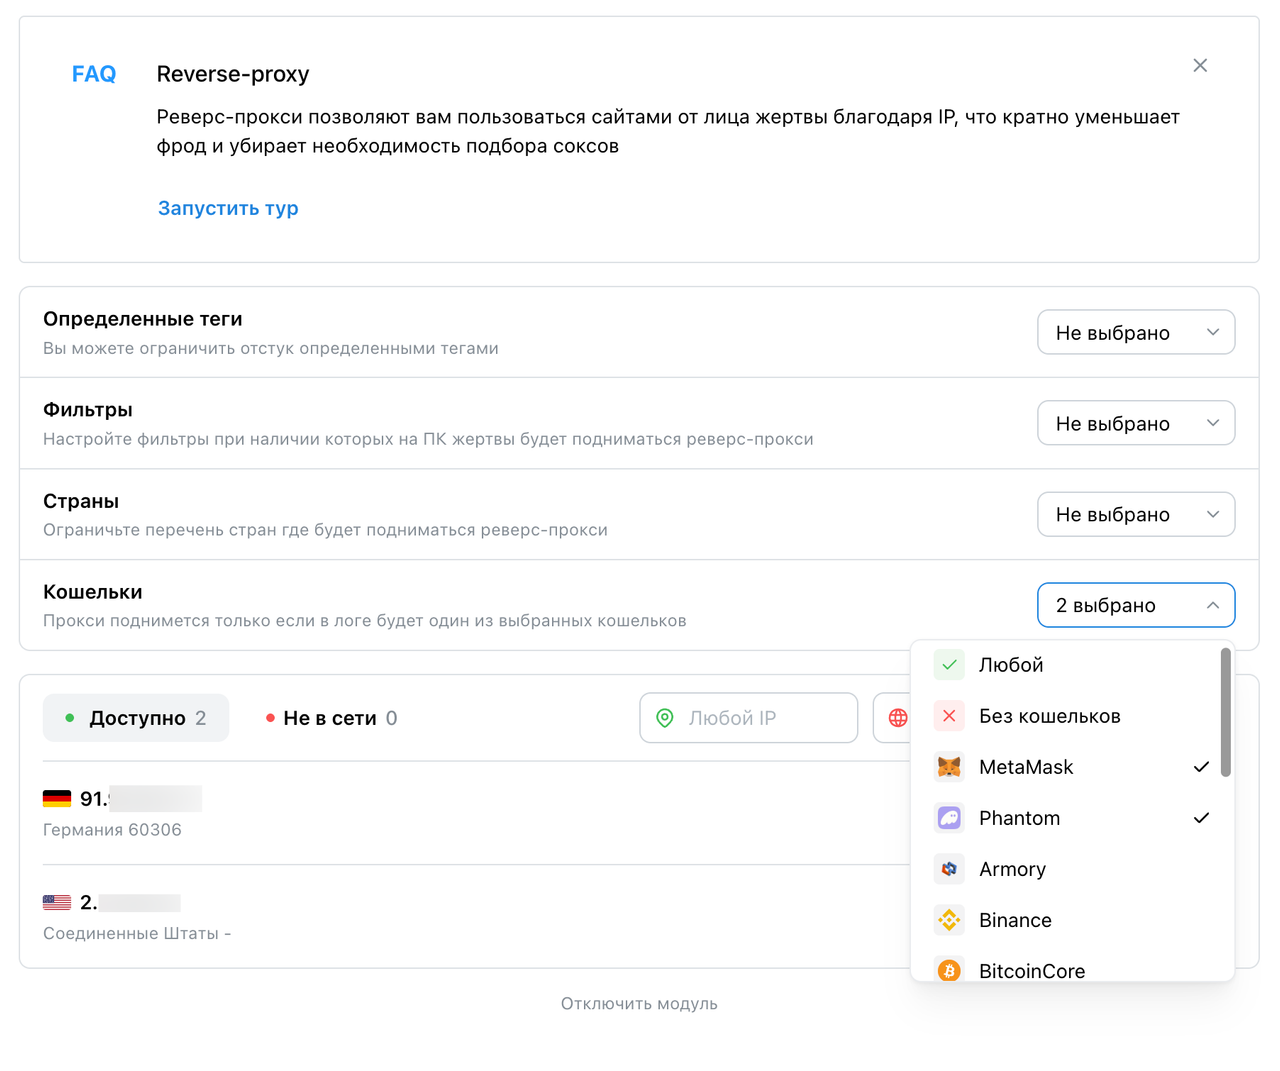The image size is (1280, 1071).
Task: Click the 'Определенные теги' section title
Action: 143,319
